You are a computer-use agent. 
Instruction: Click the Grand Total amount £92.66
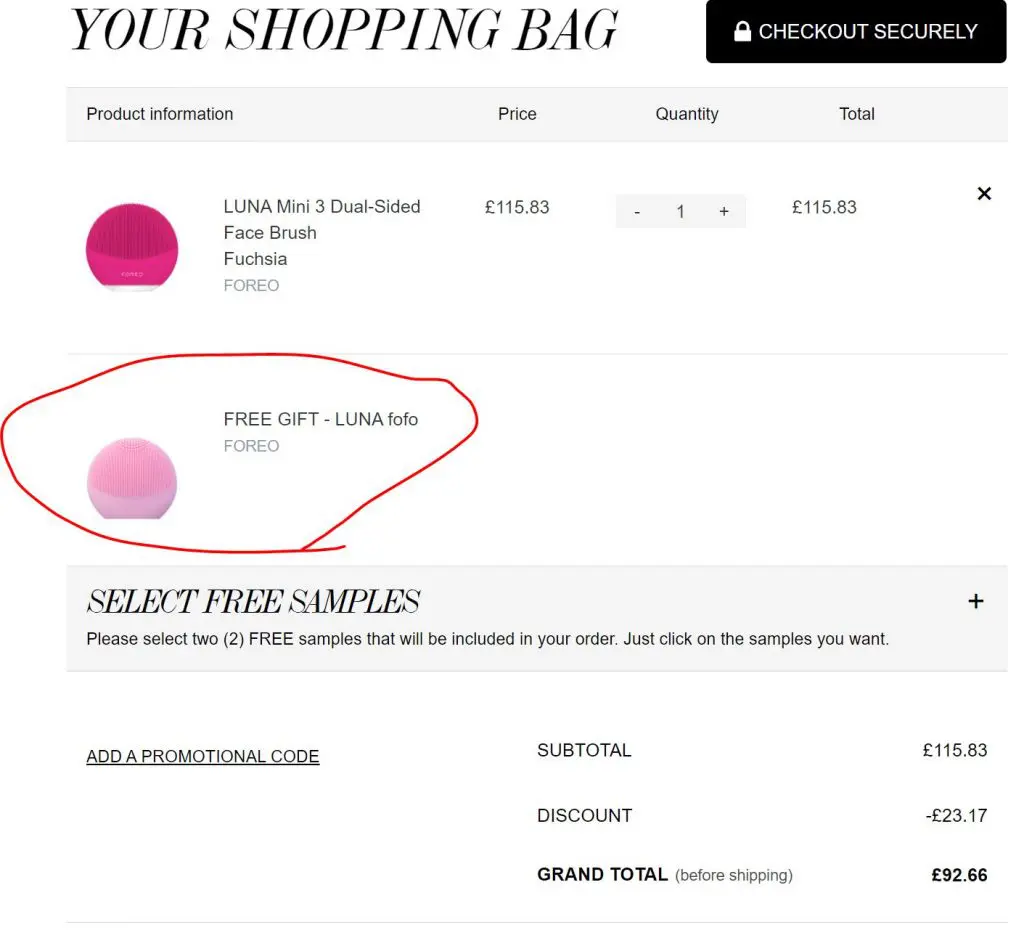(959, 875)
